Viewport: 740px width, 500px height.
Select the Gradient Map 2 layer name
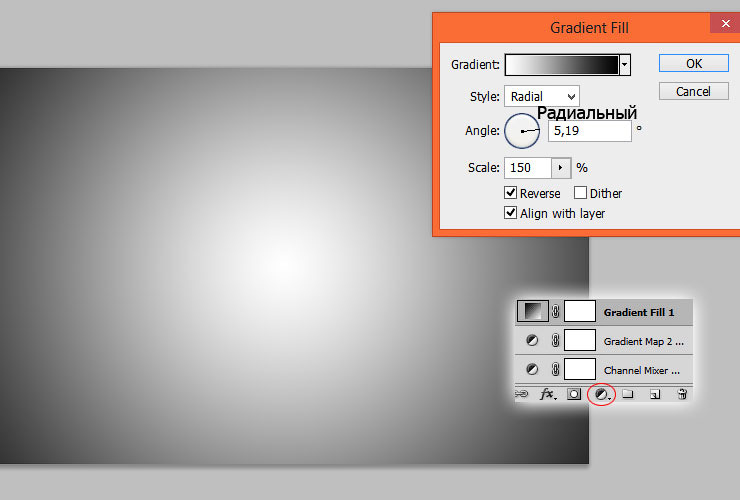point(644,341)
